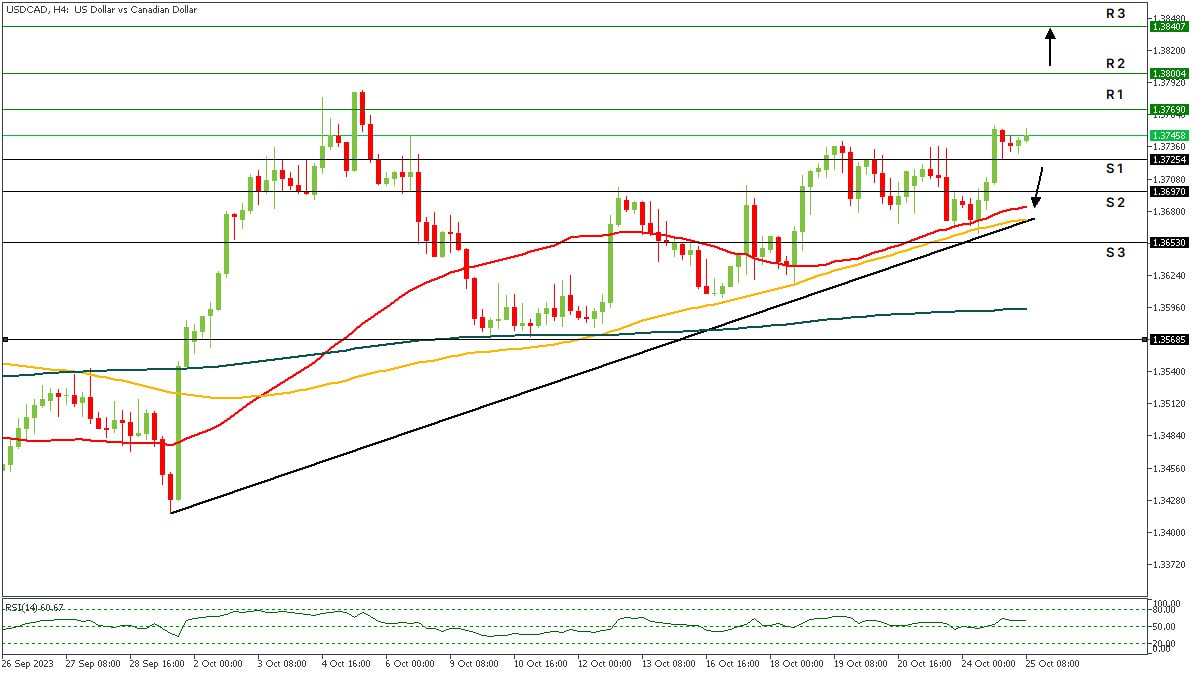Click the 1.37254 black price tag
1200x675 pixels.
(x=1169, y=159)
